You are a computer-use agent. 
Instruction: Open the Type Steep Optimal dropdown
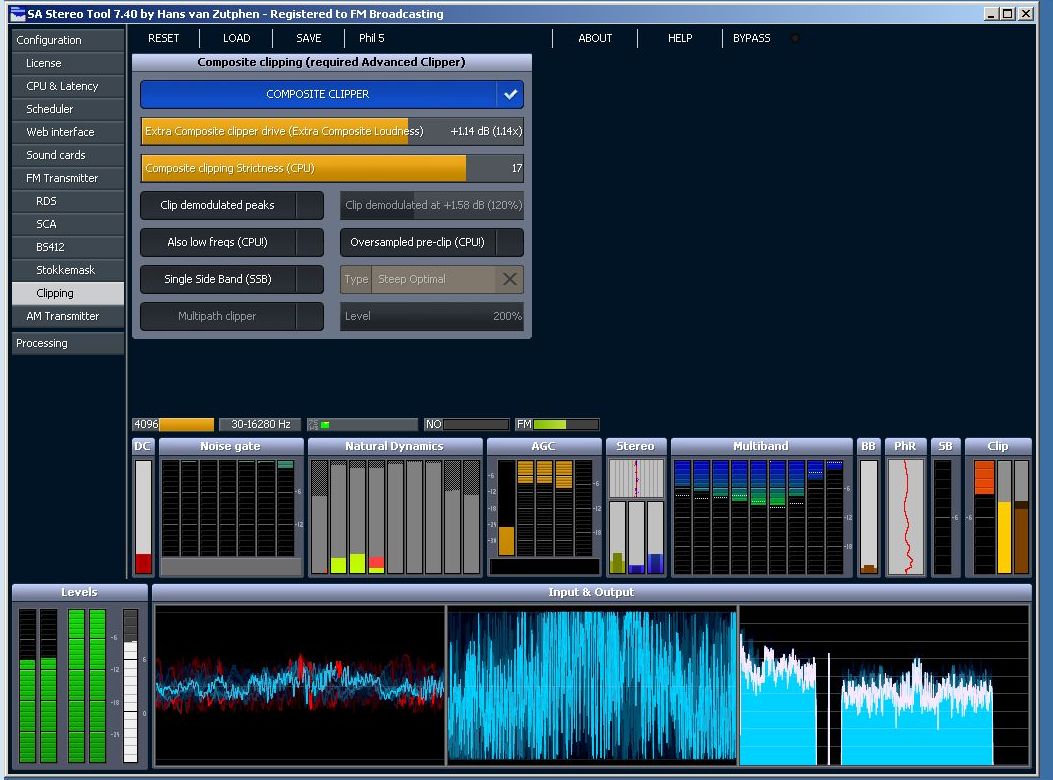click(x=431, y=279)
